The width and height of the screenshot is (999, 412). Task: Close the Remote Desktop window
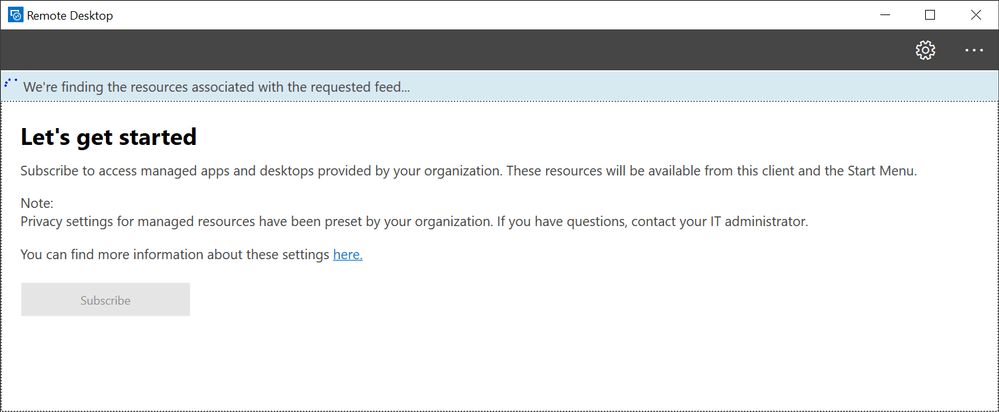click(x=975, y=15)
